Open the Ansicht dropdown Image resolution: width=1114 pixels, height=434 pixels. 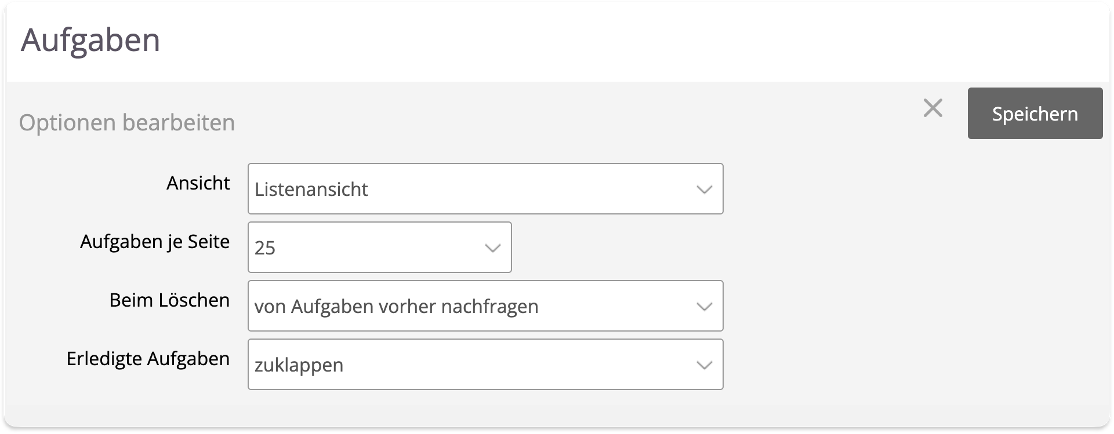pyautogui.click(x=485, y=189)
